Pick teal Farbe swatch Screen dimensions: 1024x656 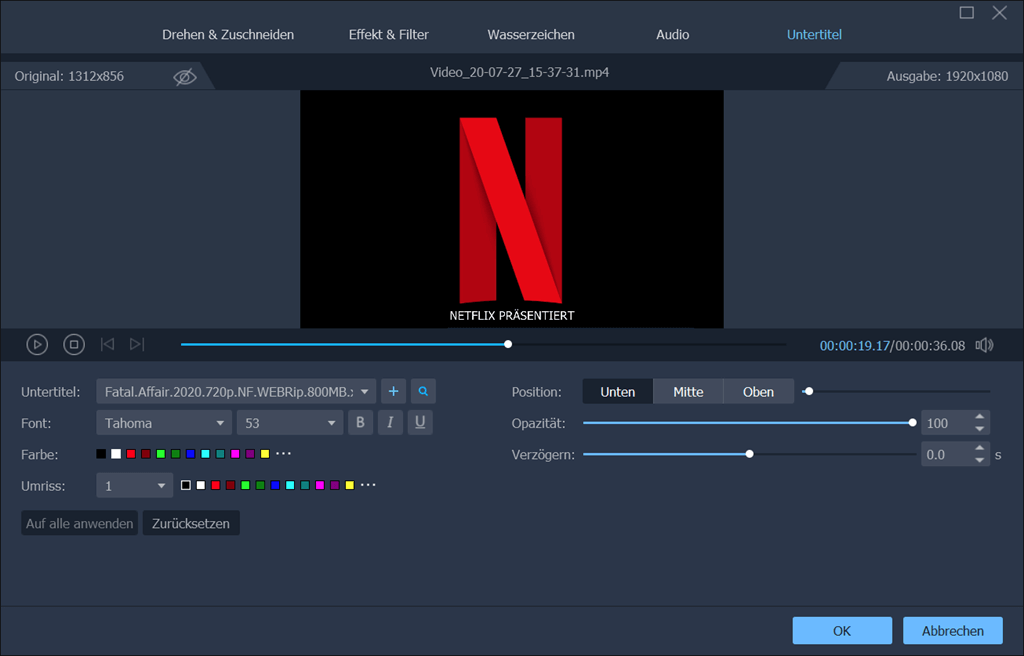point(221,454)
